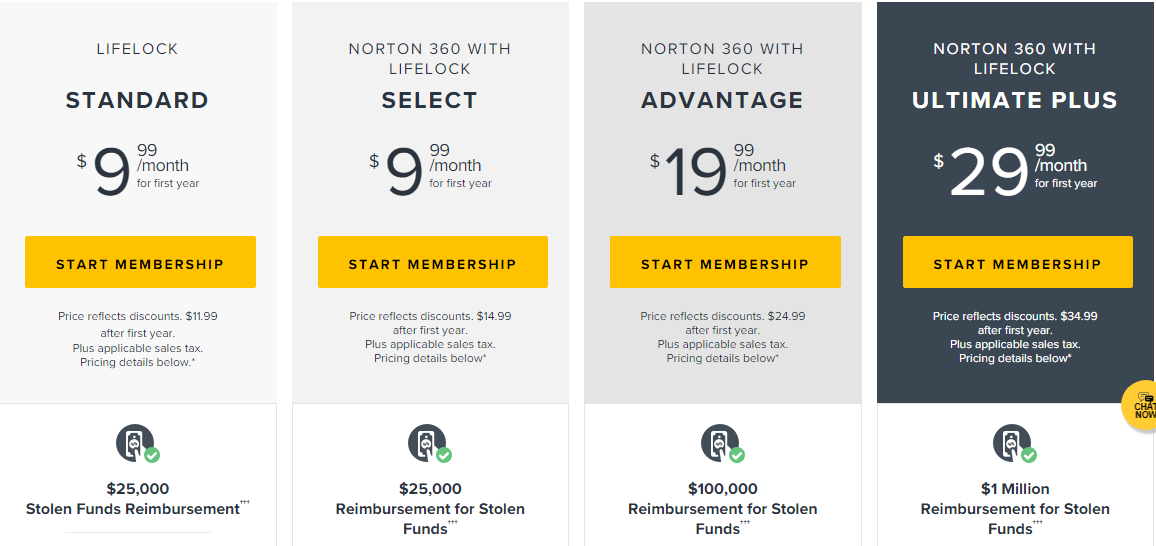Open Pricing details below under Ultimate Plus

point(1014,358)
